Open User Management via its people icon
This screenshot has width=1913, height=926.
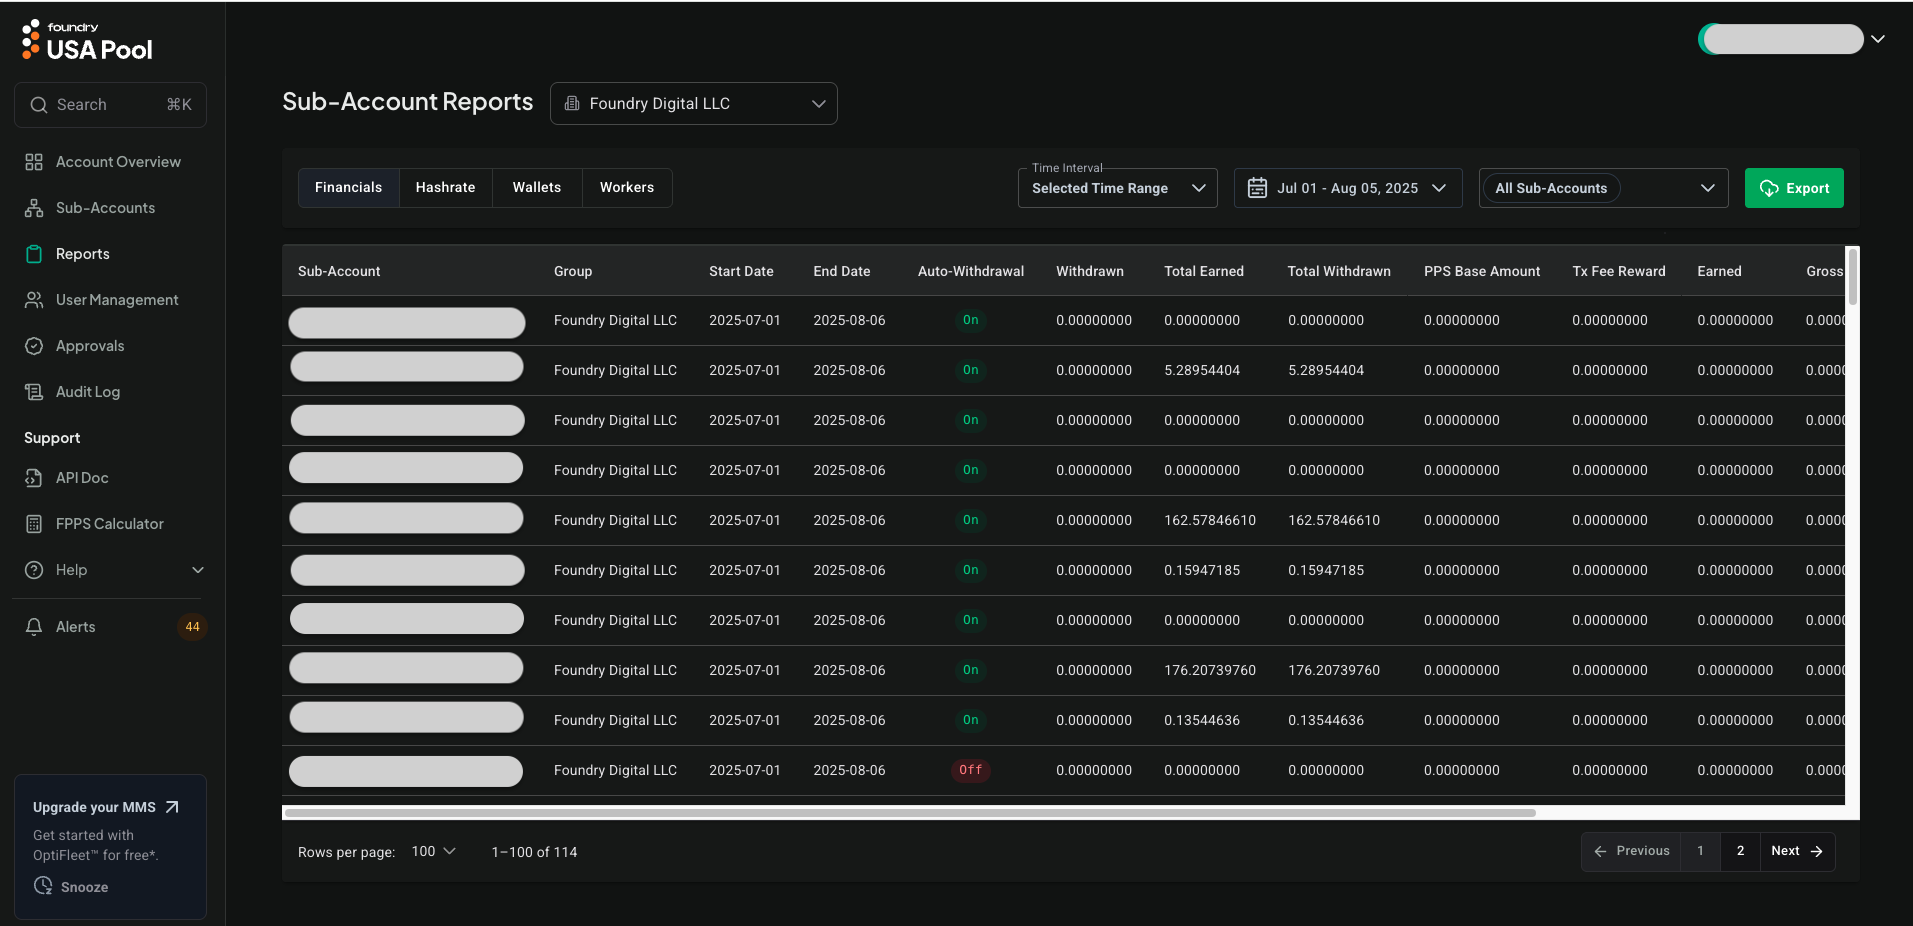(34, 300)
